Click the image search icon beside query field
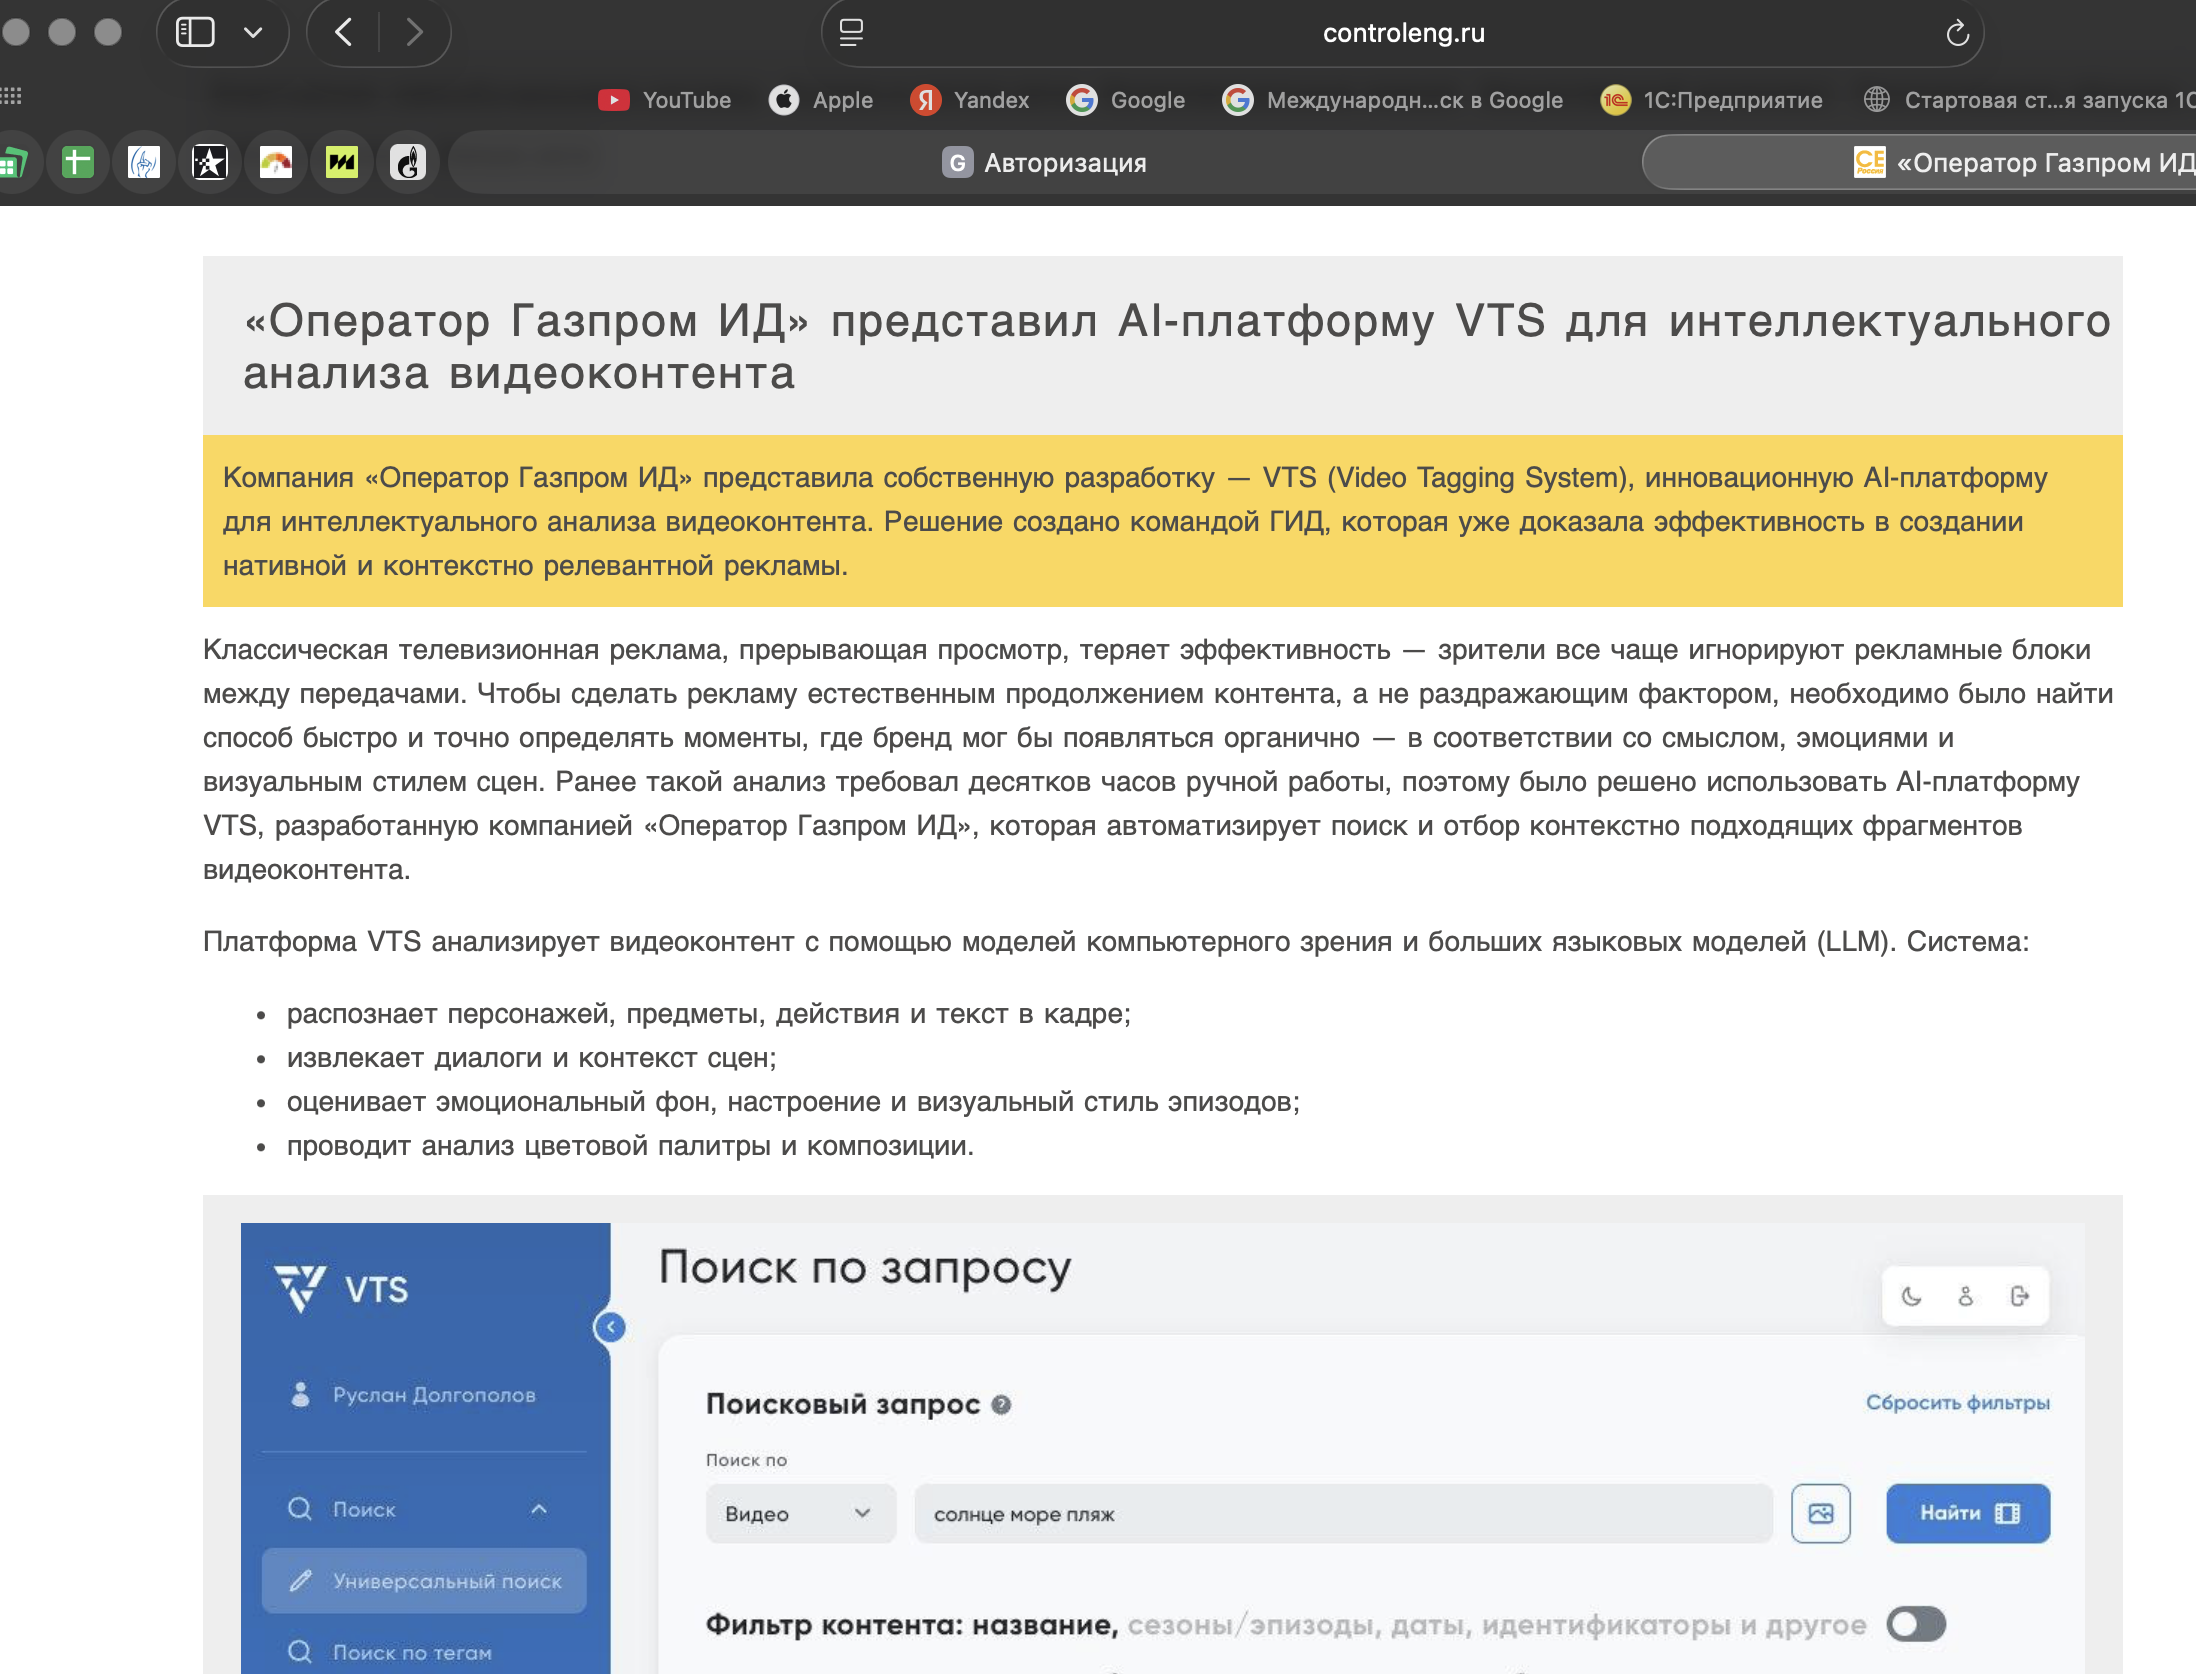Image resolution: width=2196 pixels, height=1674 pixels. pos(1820,1513)
